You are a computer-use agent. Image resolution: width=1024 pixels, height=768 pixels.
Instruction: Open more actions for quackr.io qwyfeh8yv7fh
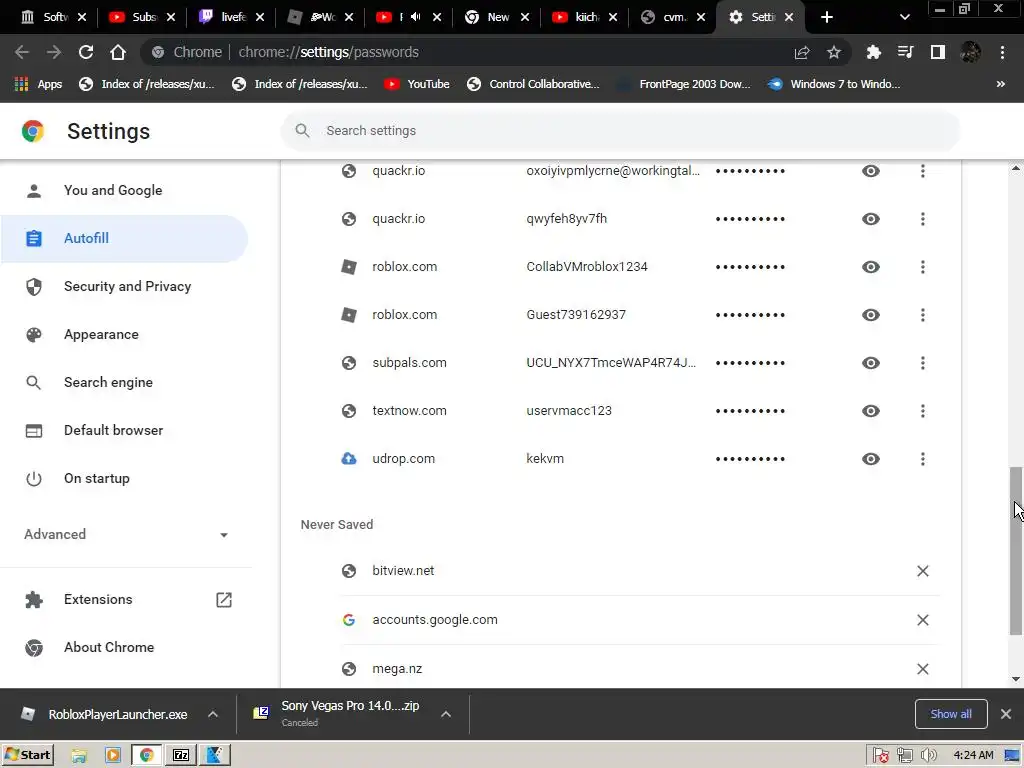(x=922, y=219)
